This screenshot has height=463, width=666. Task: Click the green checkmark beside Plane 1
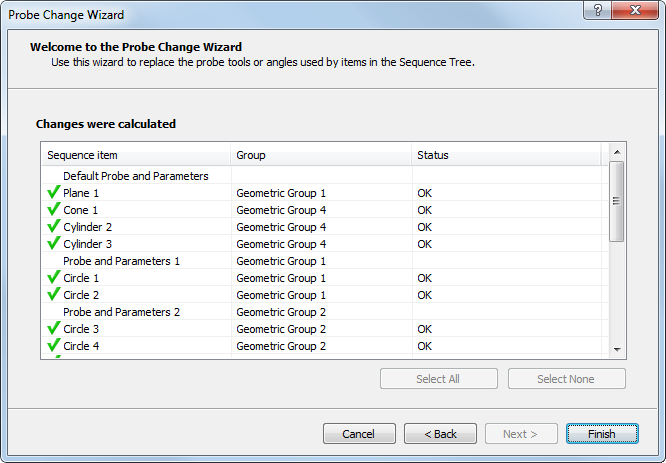pyautogui.click(x=53, y=193)
